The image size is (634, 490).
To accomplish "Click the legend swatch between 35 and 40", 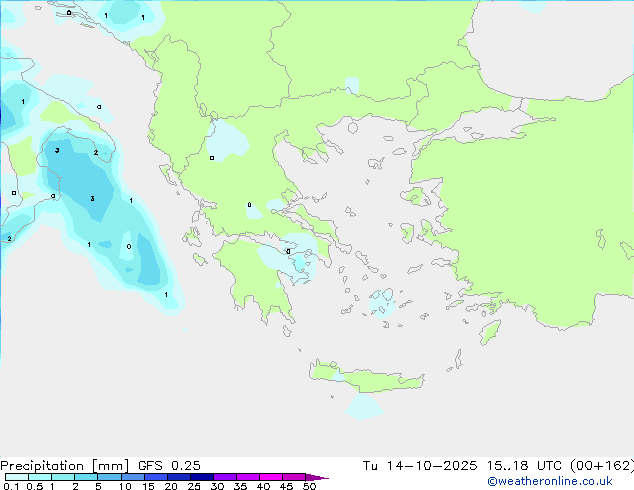I will (248, 477).
